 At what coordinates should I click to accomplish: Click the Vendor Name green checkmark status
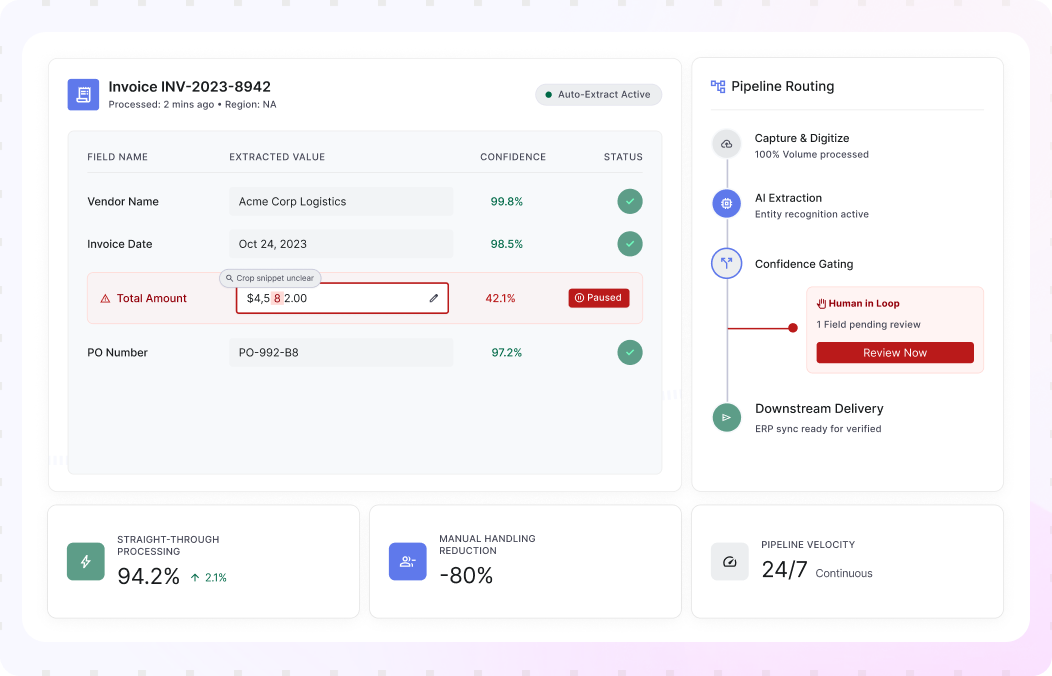pos(630,201)
